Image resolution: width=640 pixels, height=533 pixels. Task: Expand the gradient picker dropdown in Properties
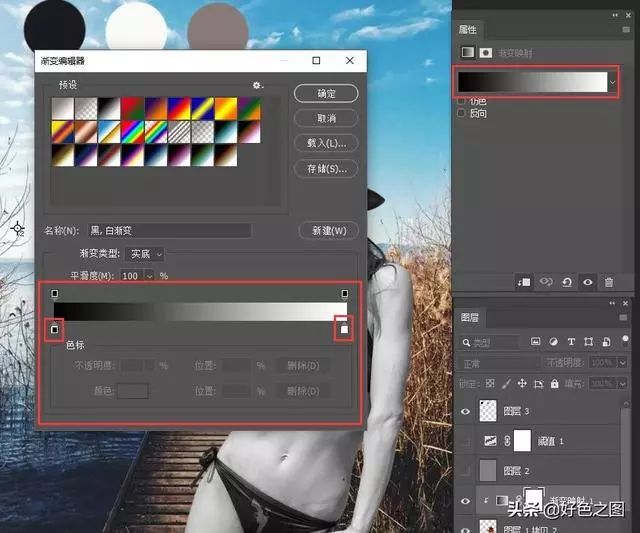(611, 83)
